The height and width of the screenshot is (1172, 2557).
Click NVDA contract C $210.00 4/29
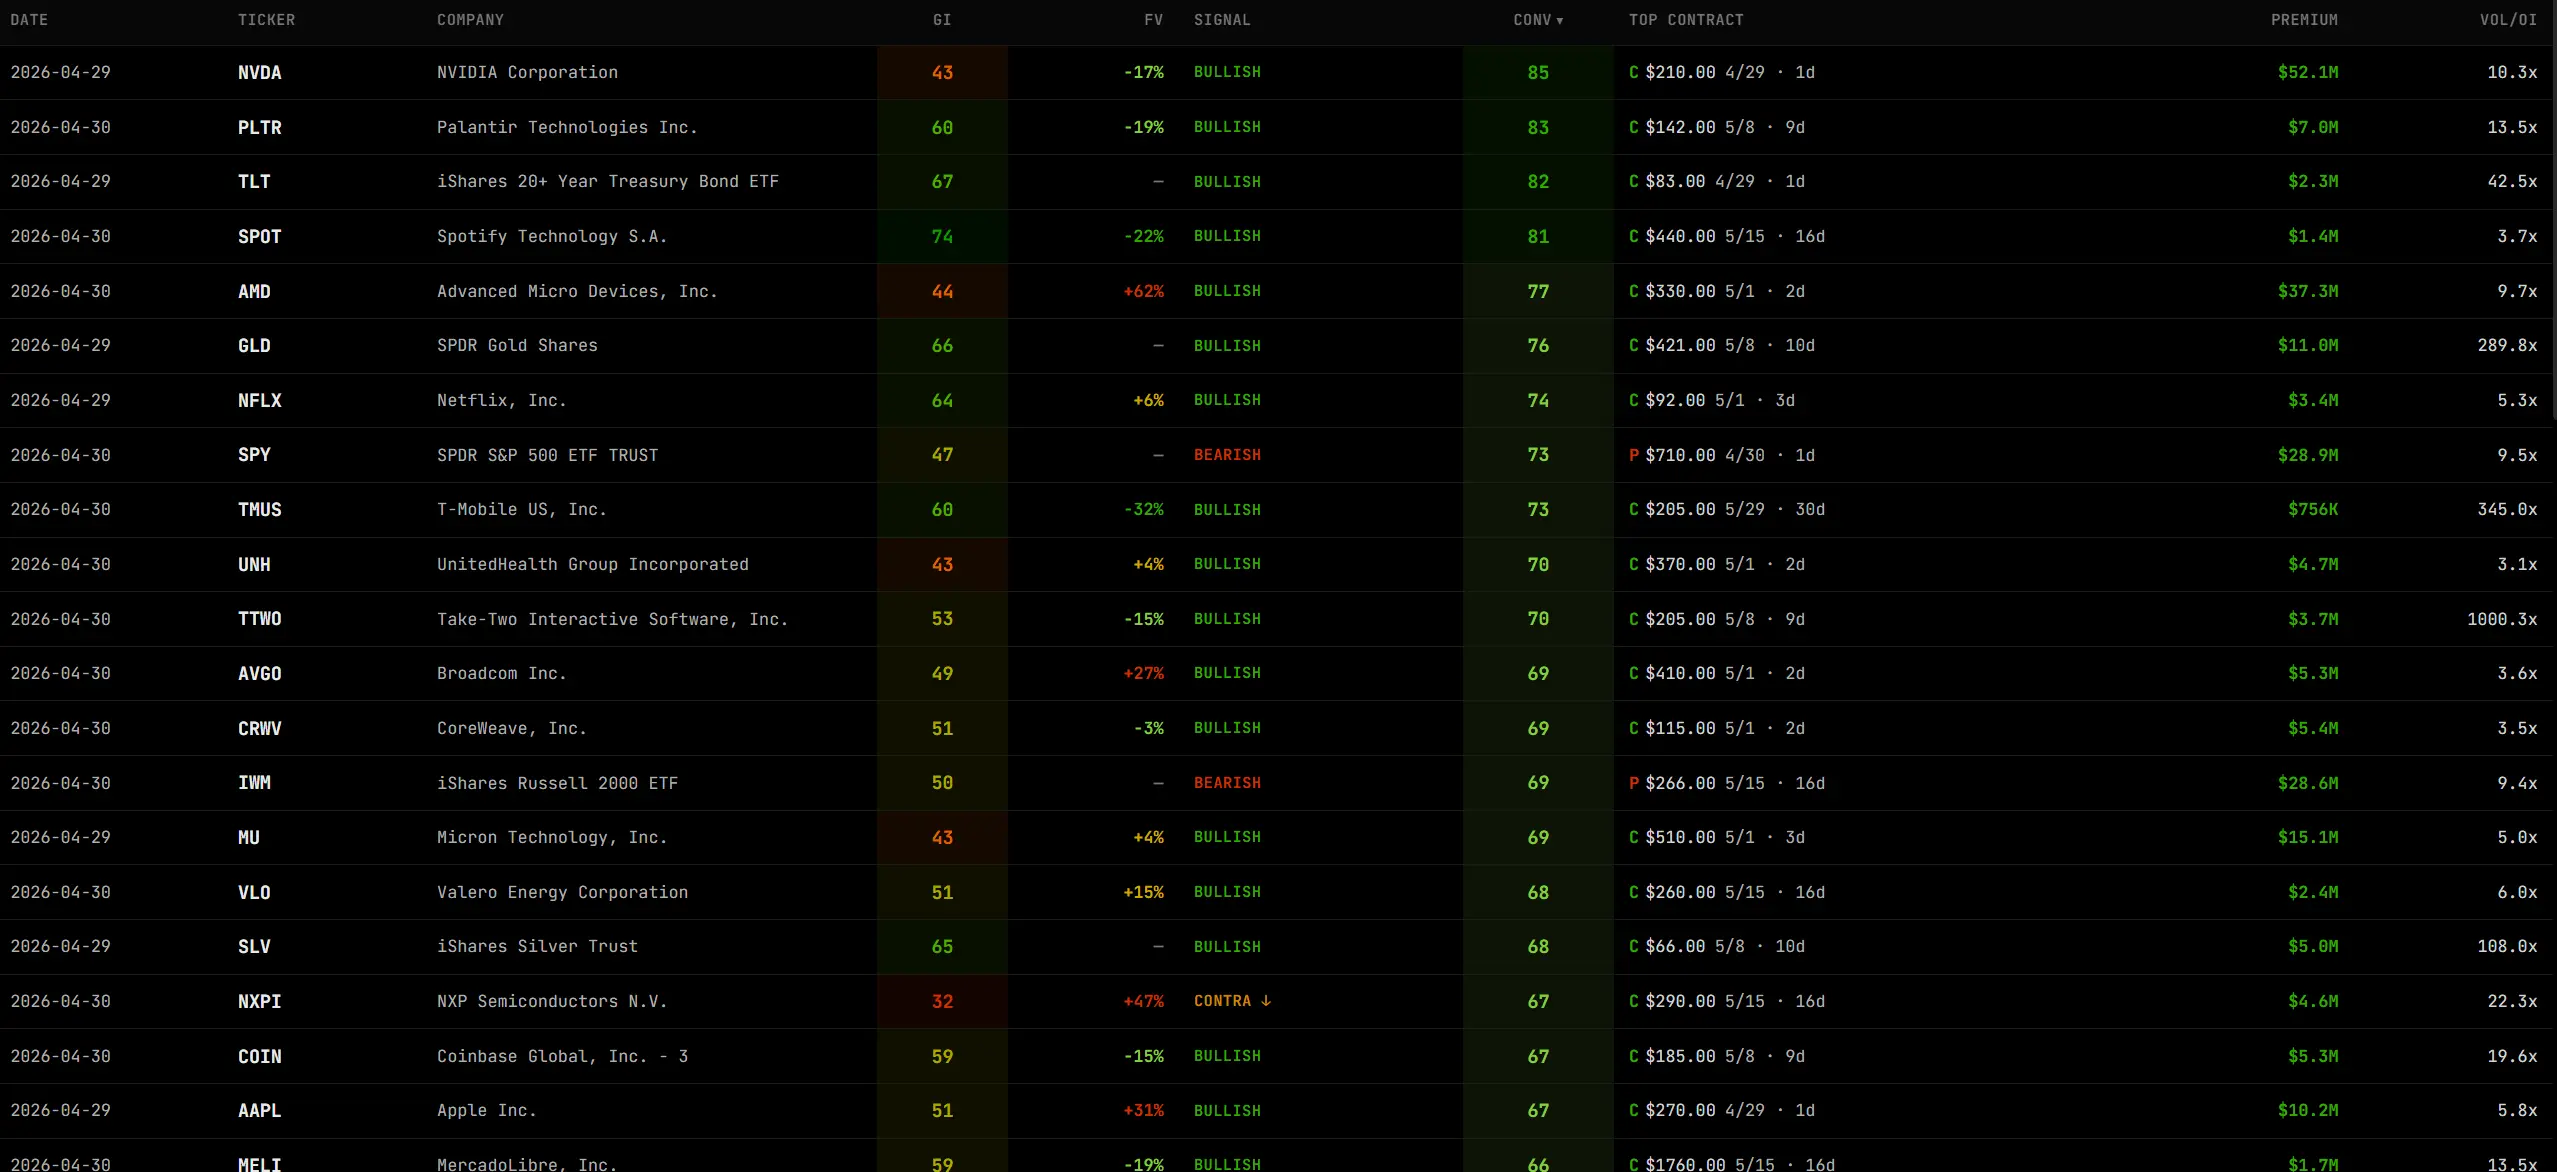[x=1722, y=73]
